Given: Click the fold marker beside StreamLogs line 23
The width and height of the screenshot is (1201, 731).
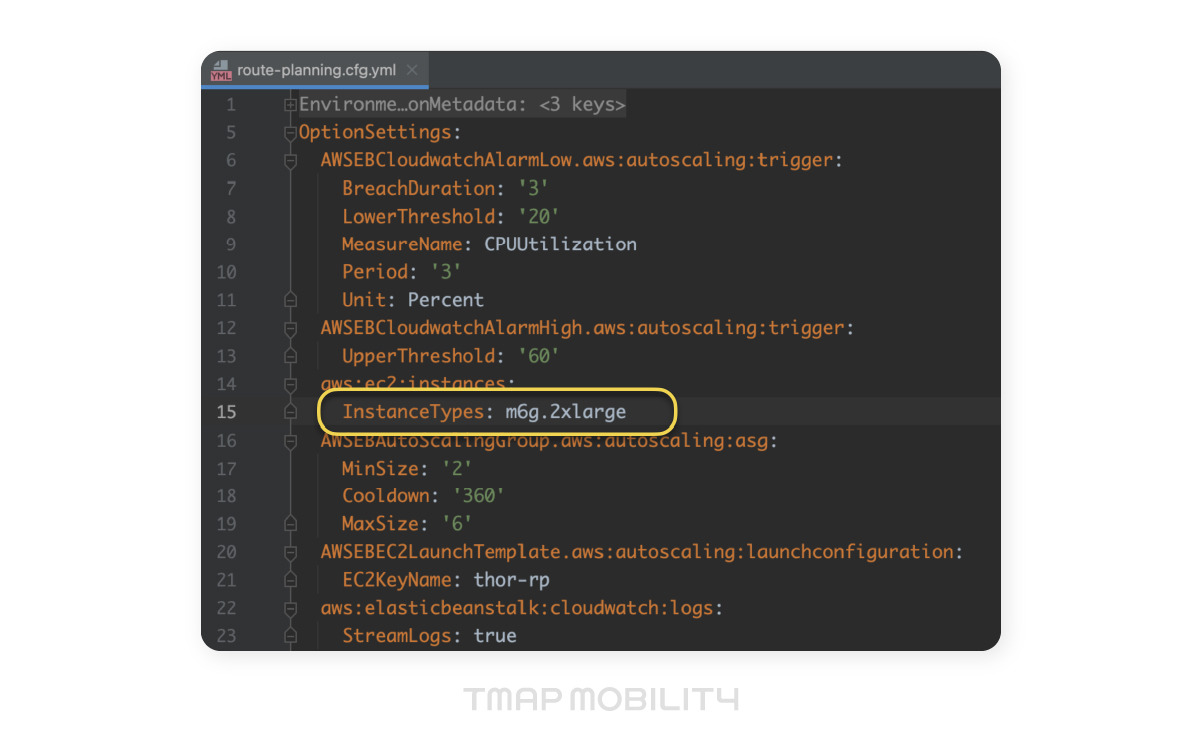Looking at the screenshot, I should click(x=291, y=636).
